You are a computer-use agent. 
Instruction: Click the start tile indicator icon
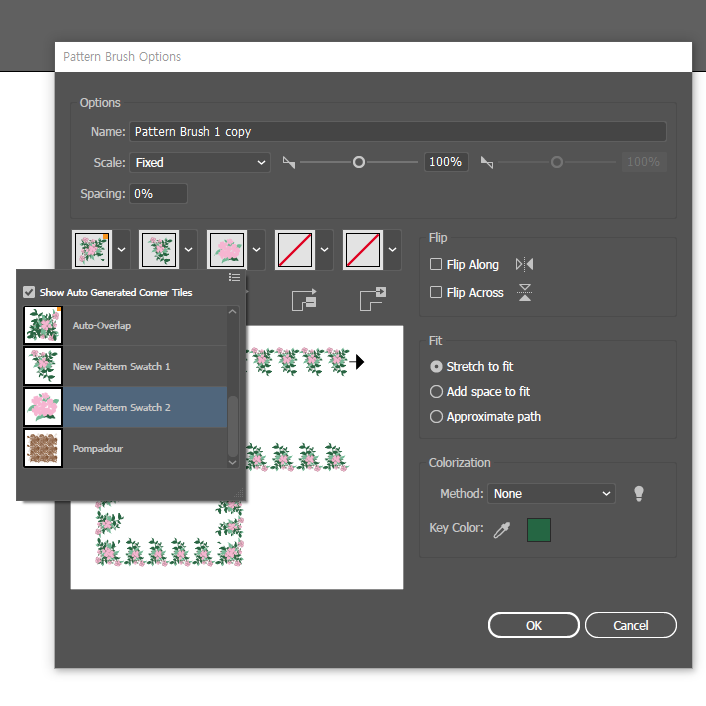coord(304,300)
